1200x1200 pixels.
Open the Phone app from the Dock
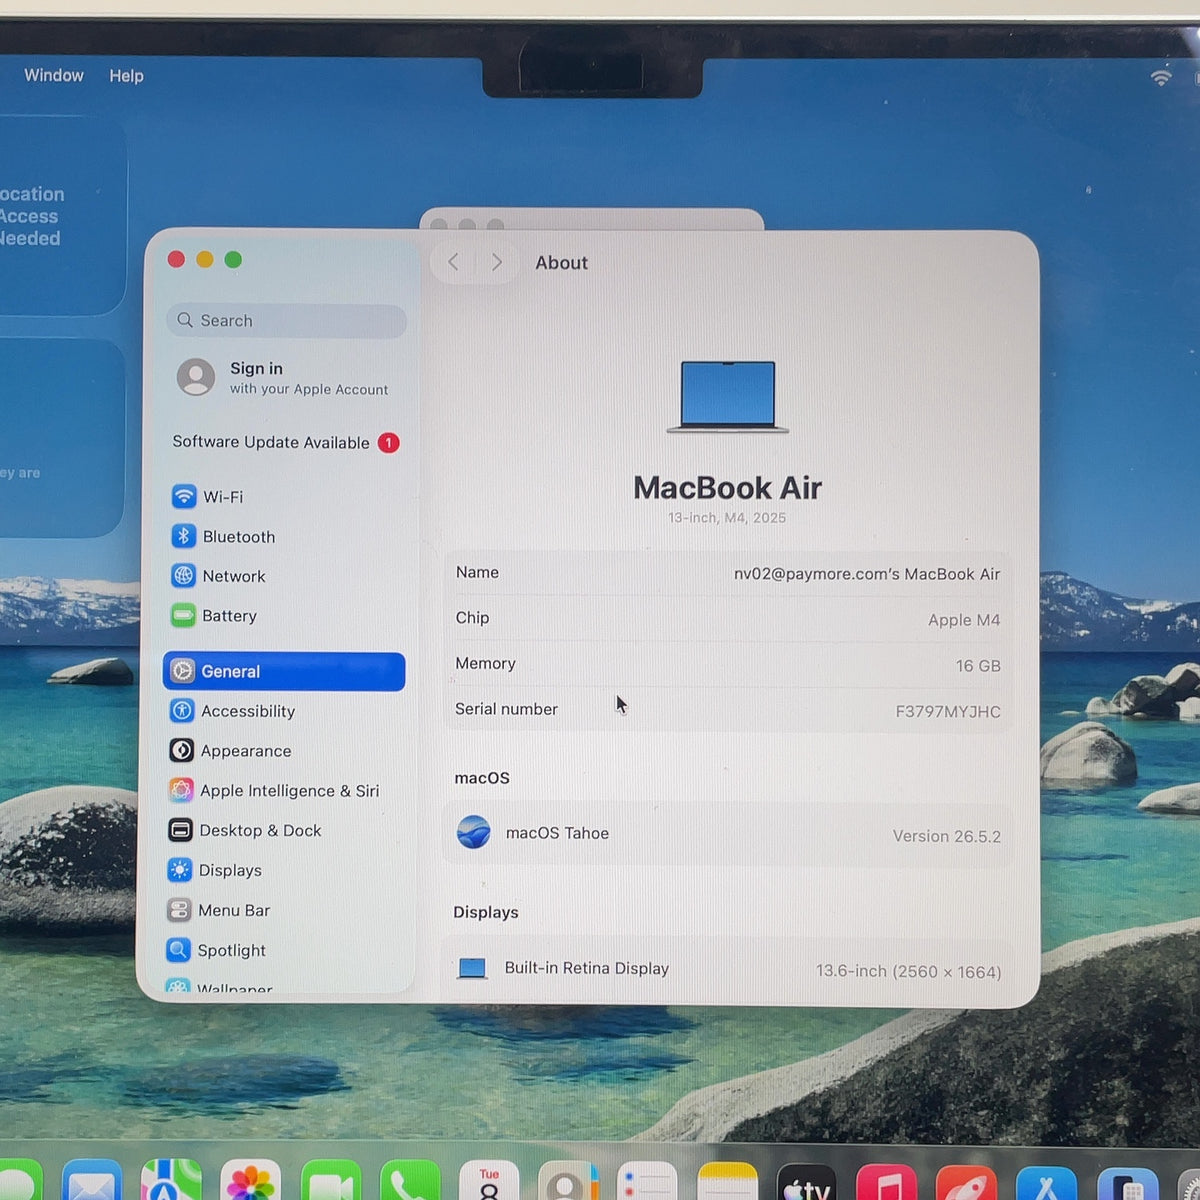(410, 1182)
